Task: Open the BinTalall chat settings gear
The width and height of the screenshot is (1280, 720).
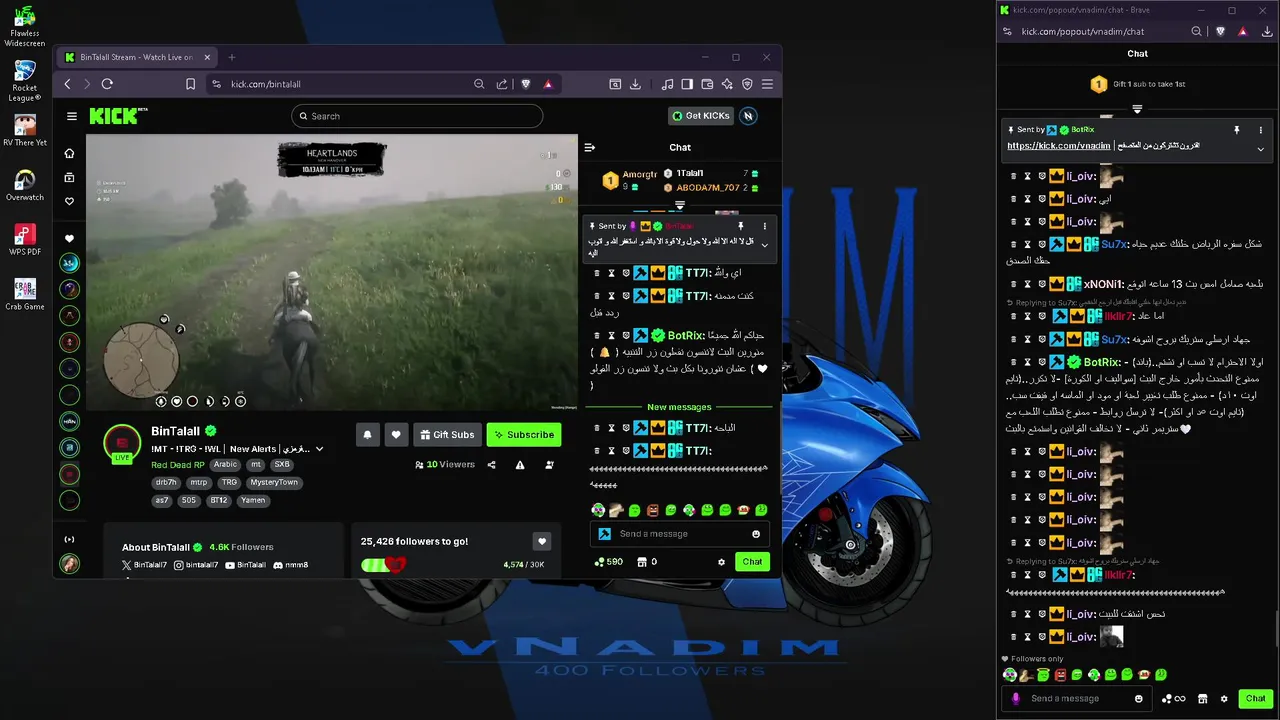Action: pos(721,562)
